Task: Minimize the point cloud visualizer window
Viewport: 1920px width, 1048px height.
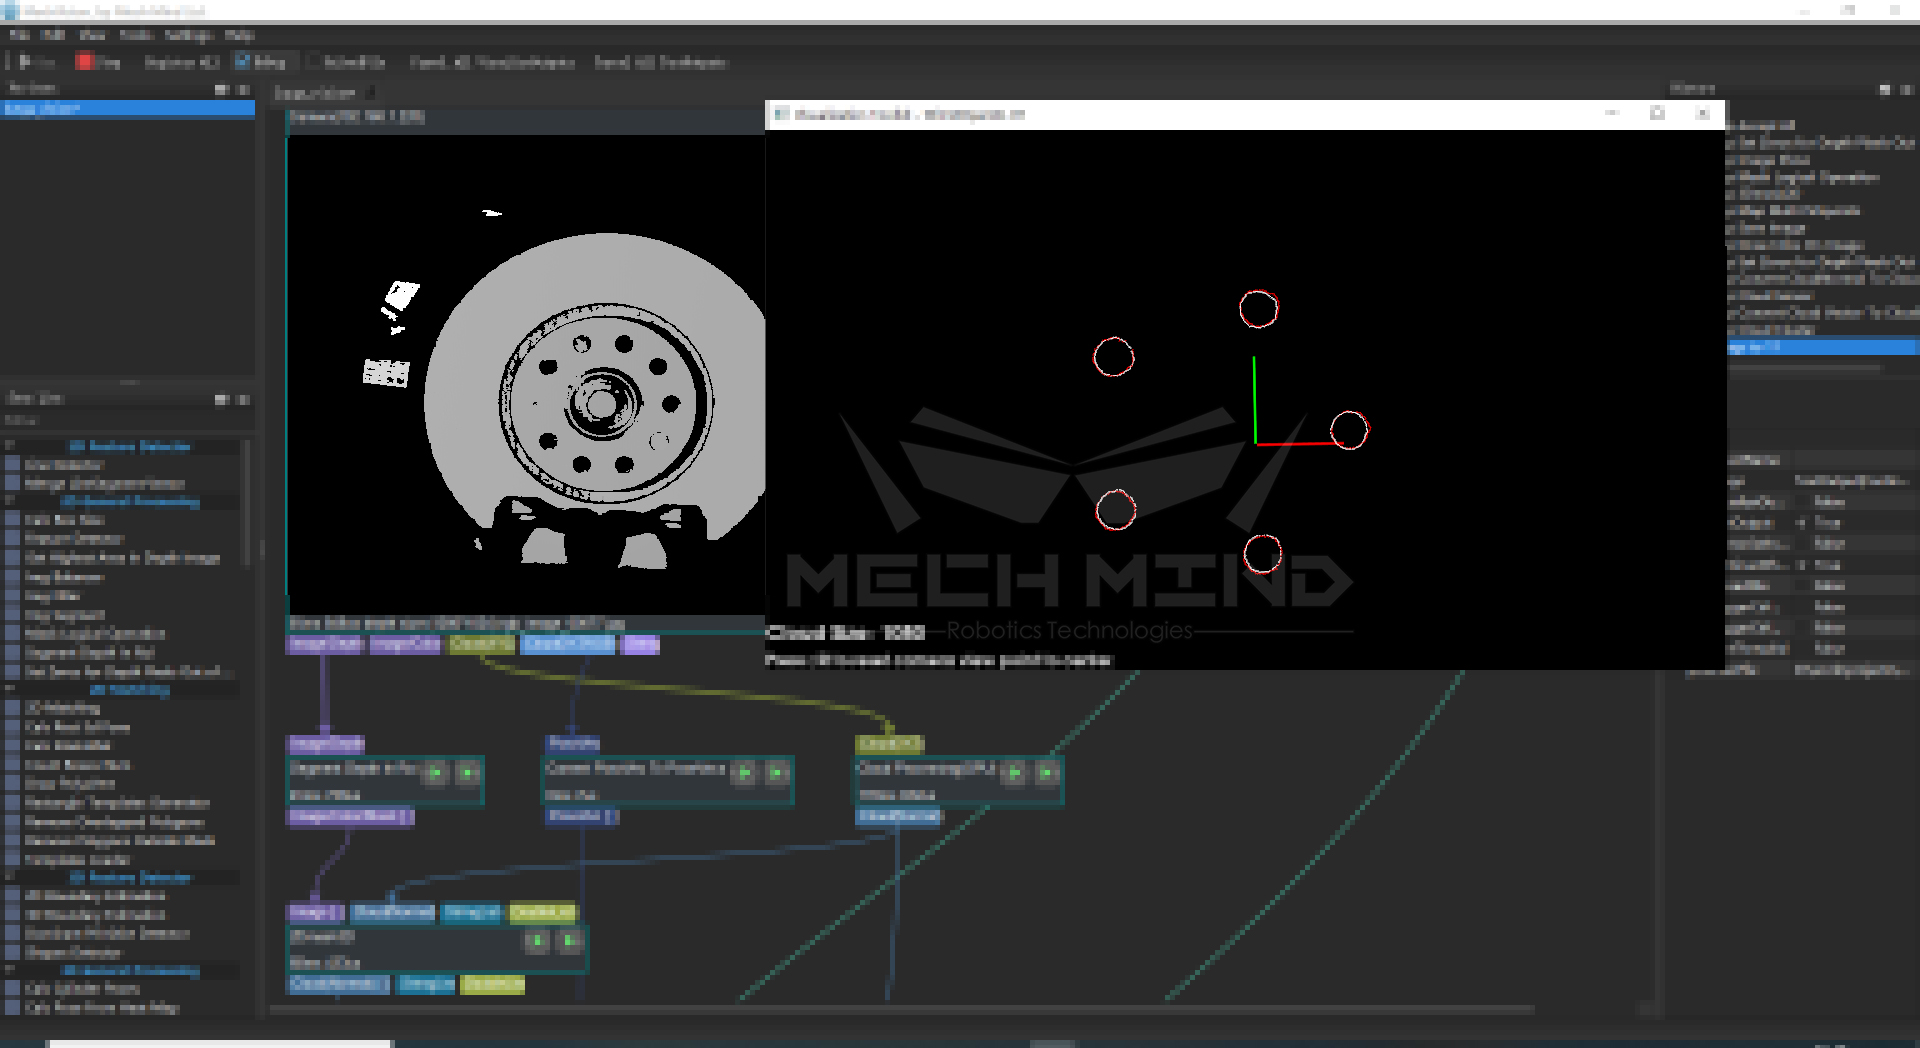Action: pos(1612,114)
